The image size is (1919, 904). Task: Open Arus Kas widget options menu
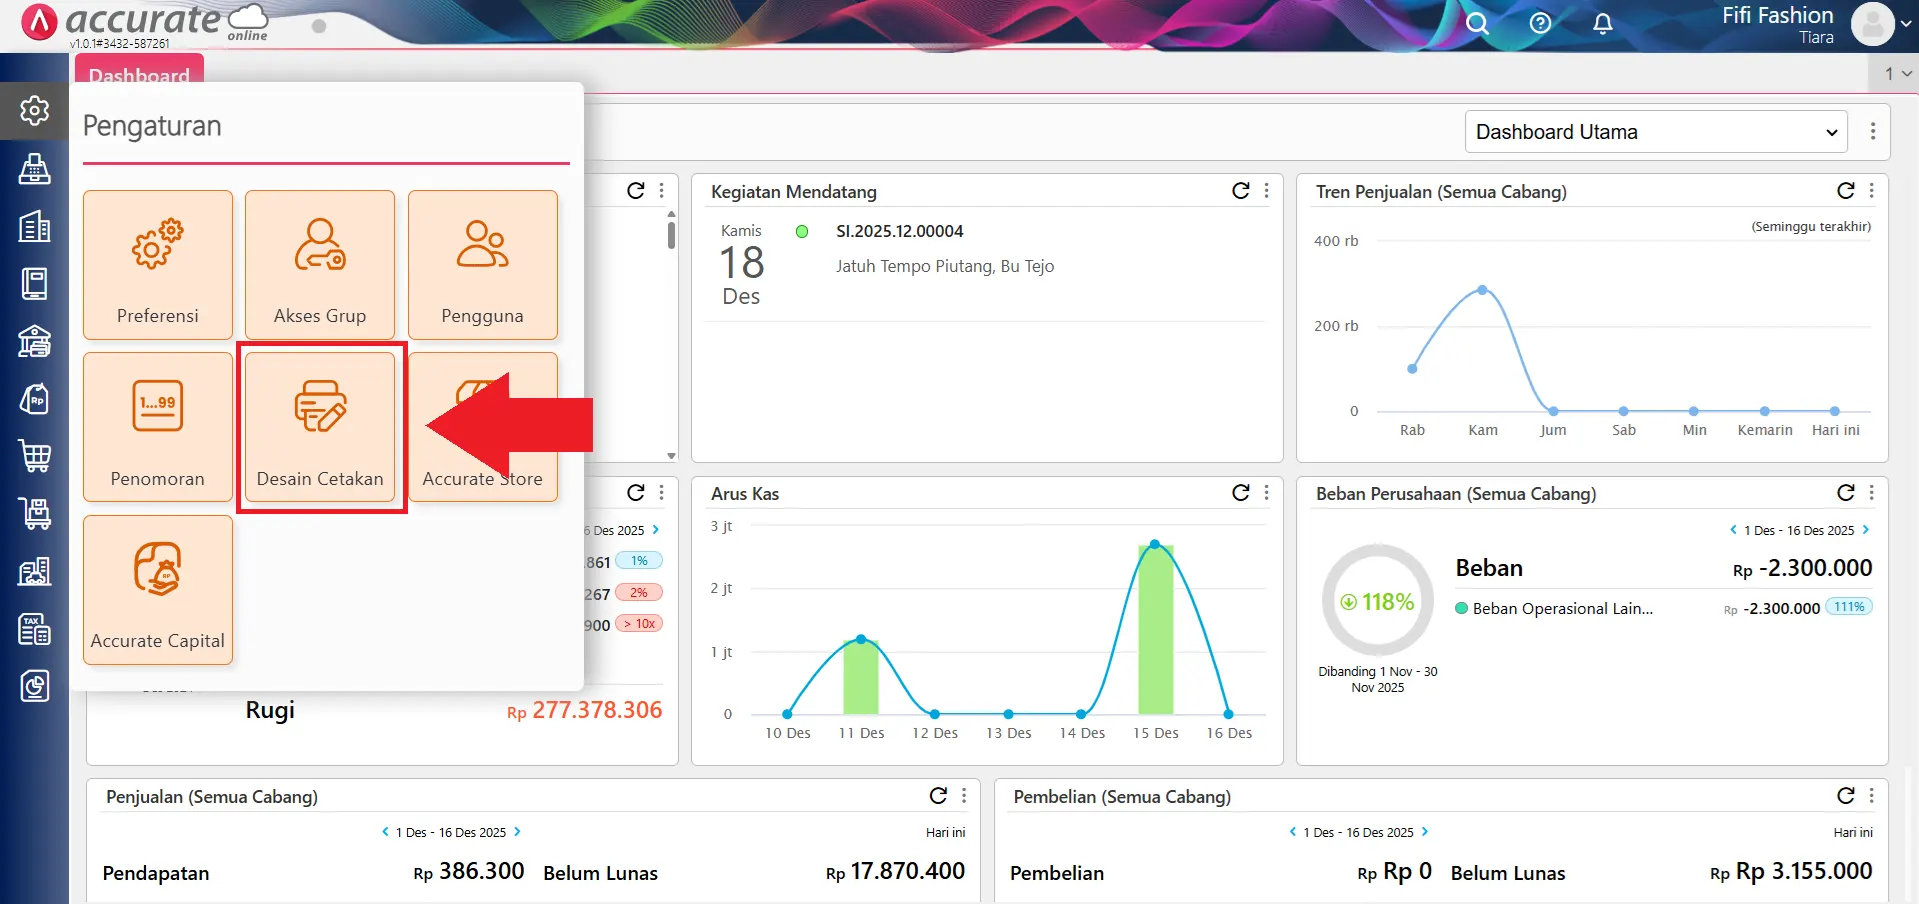1267,493
